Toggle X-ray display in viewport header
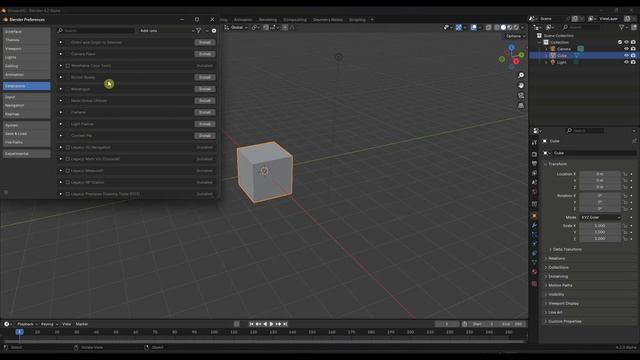640x360 pixels. click(488, 27)
